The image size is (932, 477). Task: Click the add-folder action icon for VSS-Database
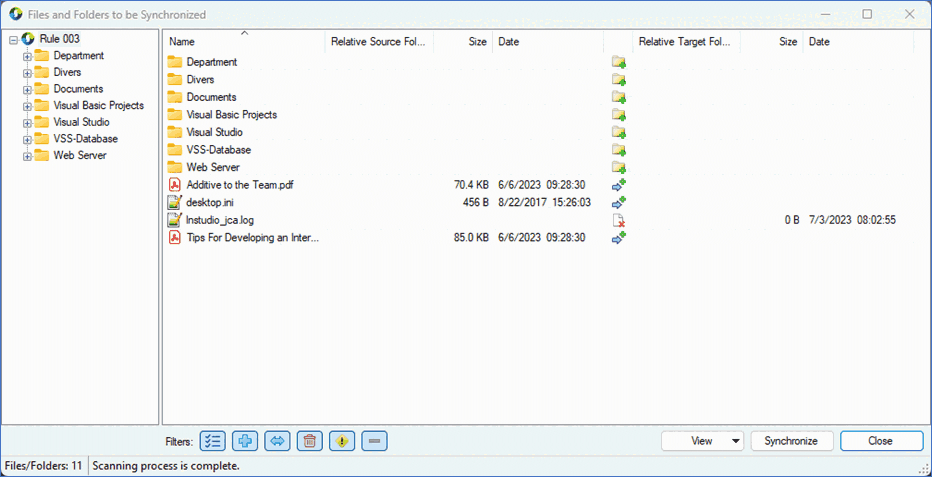(619, 150)
